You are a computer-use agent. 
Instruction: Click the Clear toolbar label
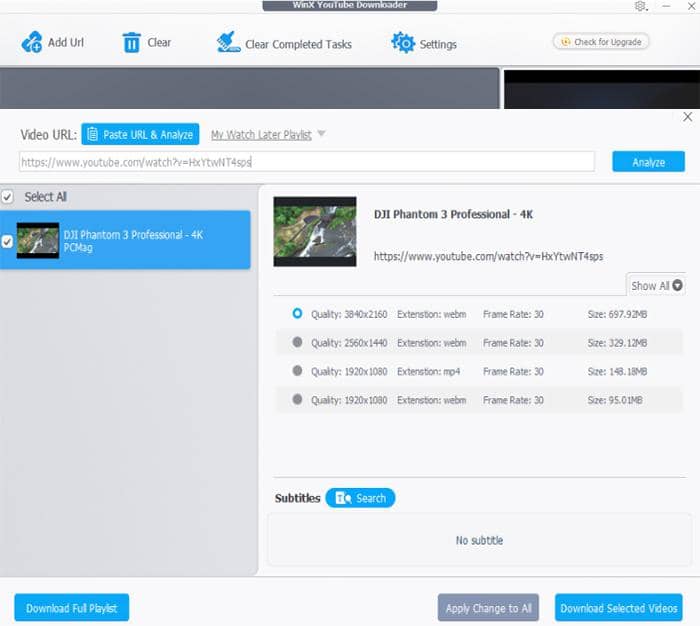click(x=159, y=42)
